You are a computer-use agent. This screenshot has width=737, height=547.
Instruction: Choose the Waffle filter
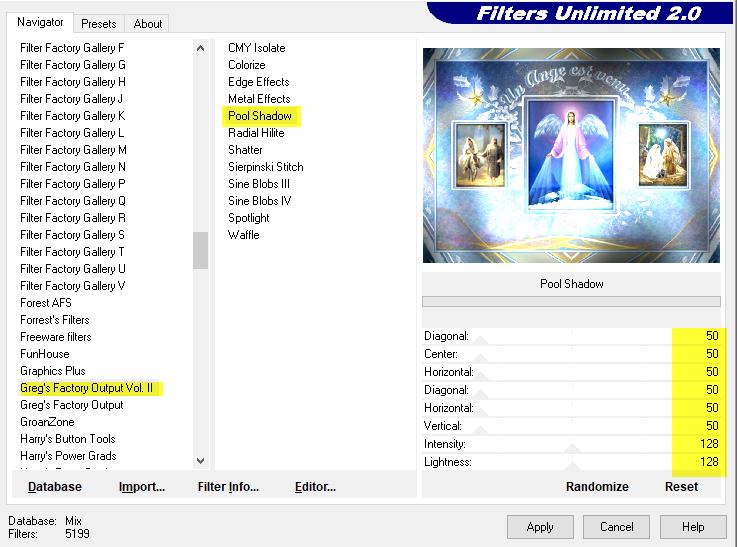click(243, 234)
